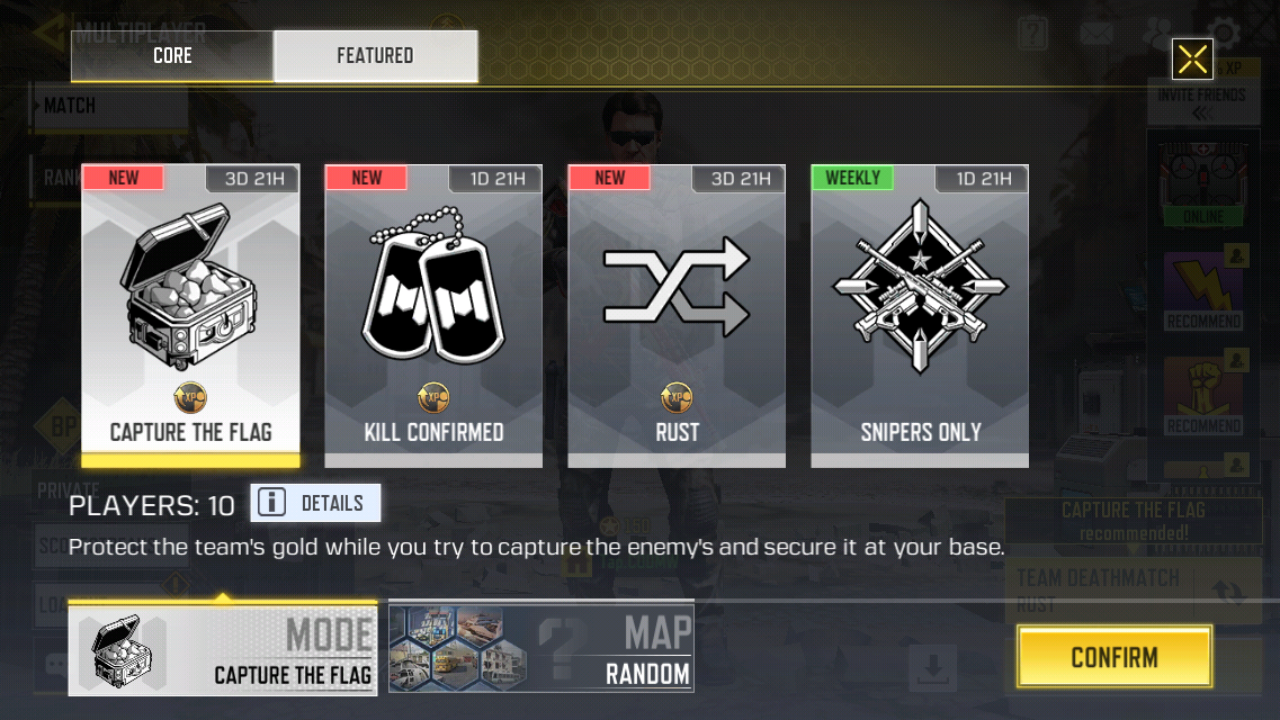This screenshot has width=1280, height=720.
Task: Switch to the Featured tab
Action: pos(375,56)
